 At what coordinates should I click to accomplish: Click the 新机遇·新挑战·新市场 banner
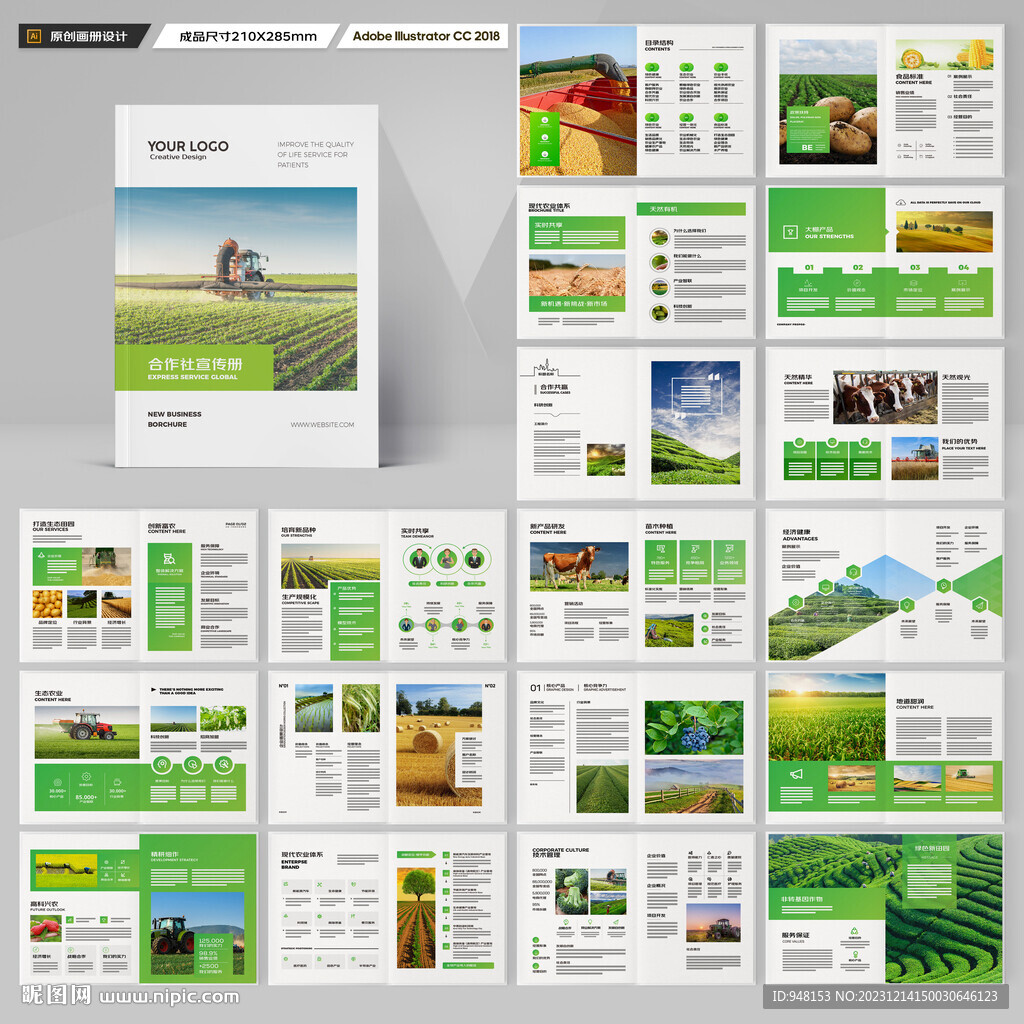(577, 304)
